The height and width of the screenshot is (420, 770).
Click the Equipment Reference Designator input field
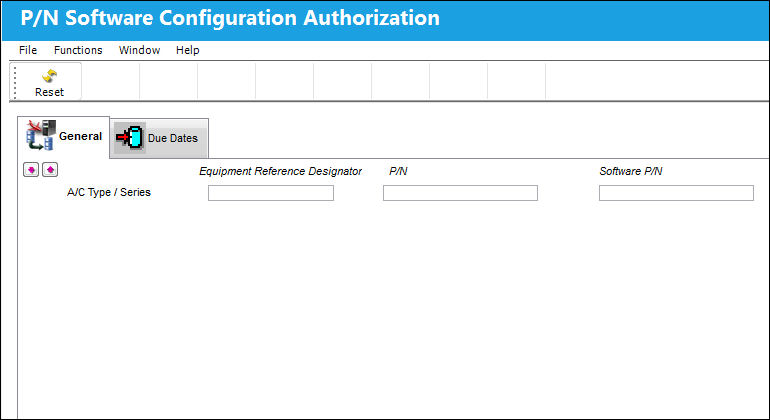tap(271, 193)
